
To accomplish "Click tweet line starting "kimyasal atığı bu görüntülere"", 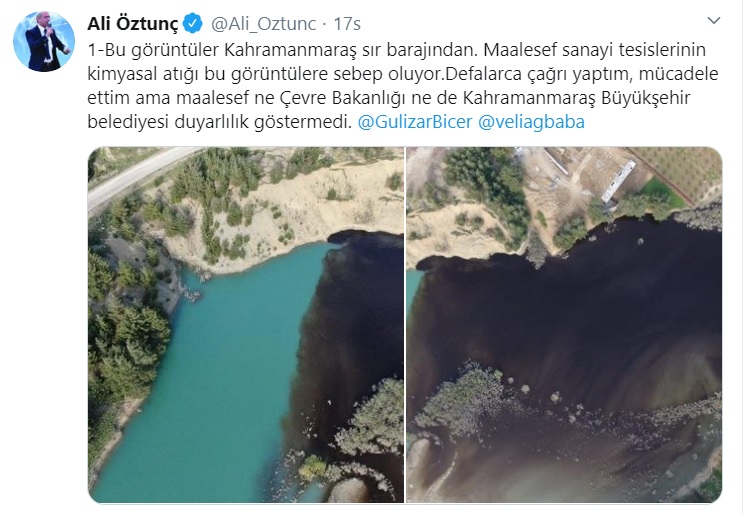I will click(403, 74).
